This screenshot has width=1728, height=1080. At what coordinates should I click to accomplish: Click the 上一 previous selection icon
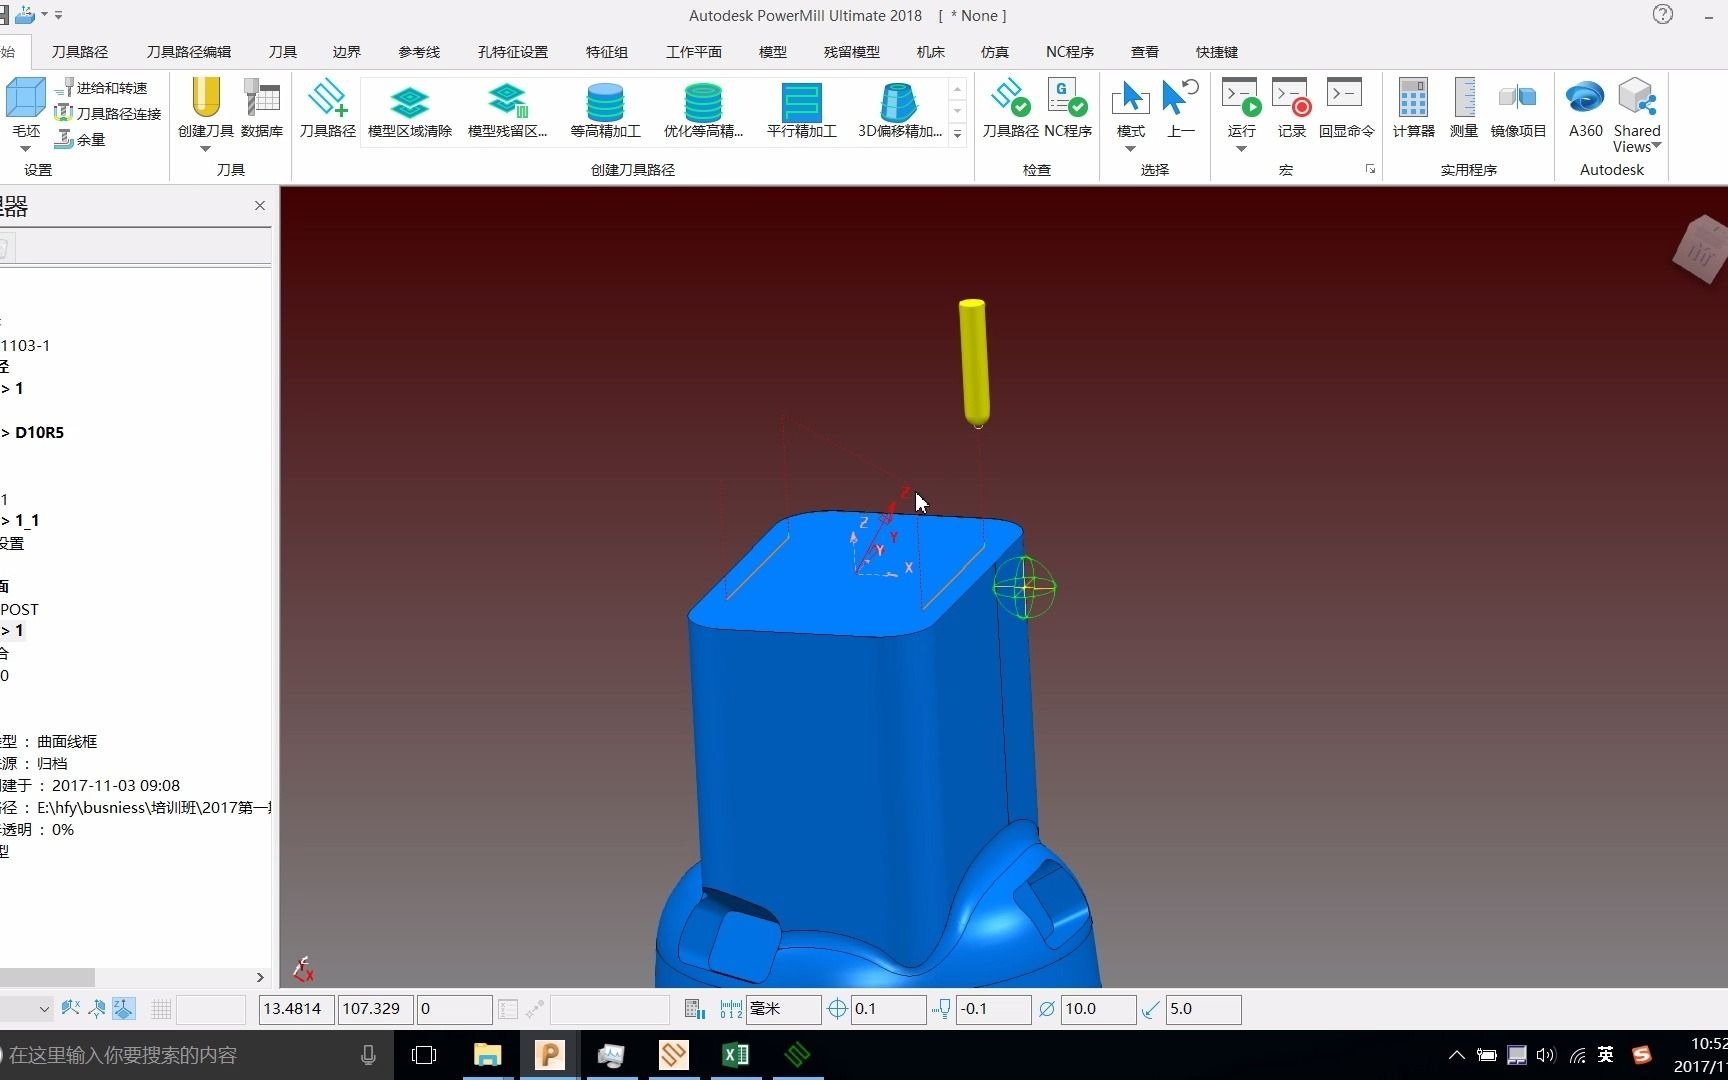pos(1181,98)
